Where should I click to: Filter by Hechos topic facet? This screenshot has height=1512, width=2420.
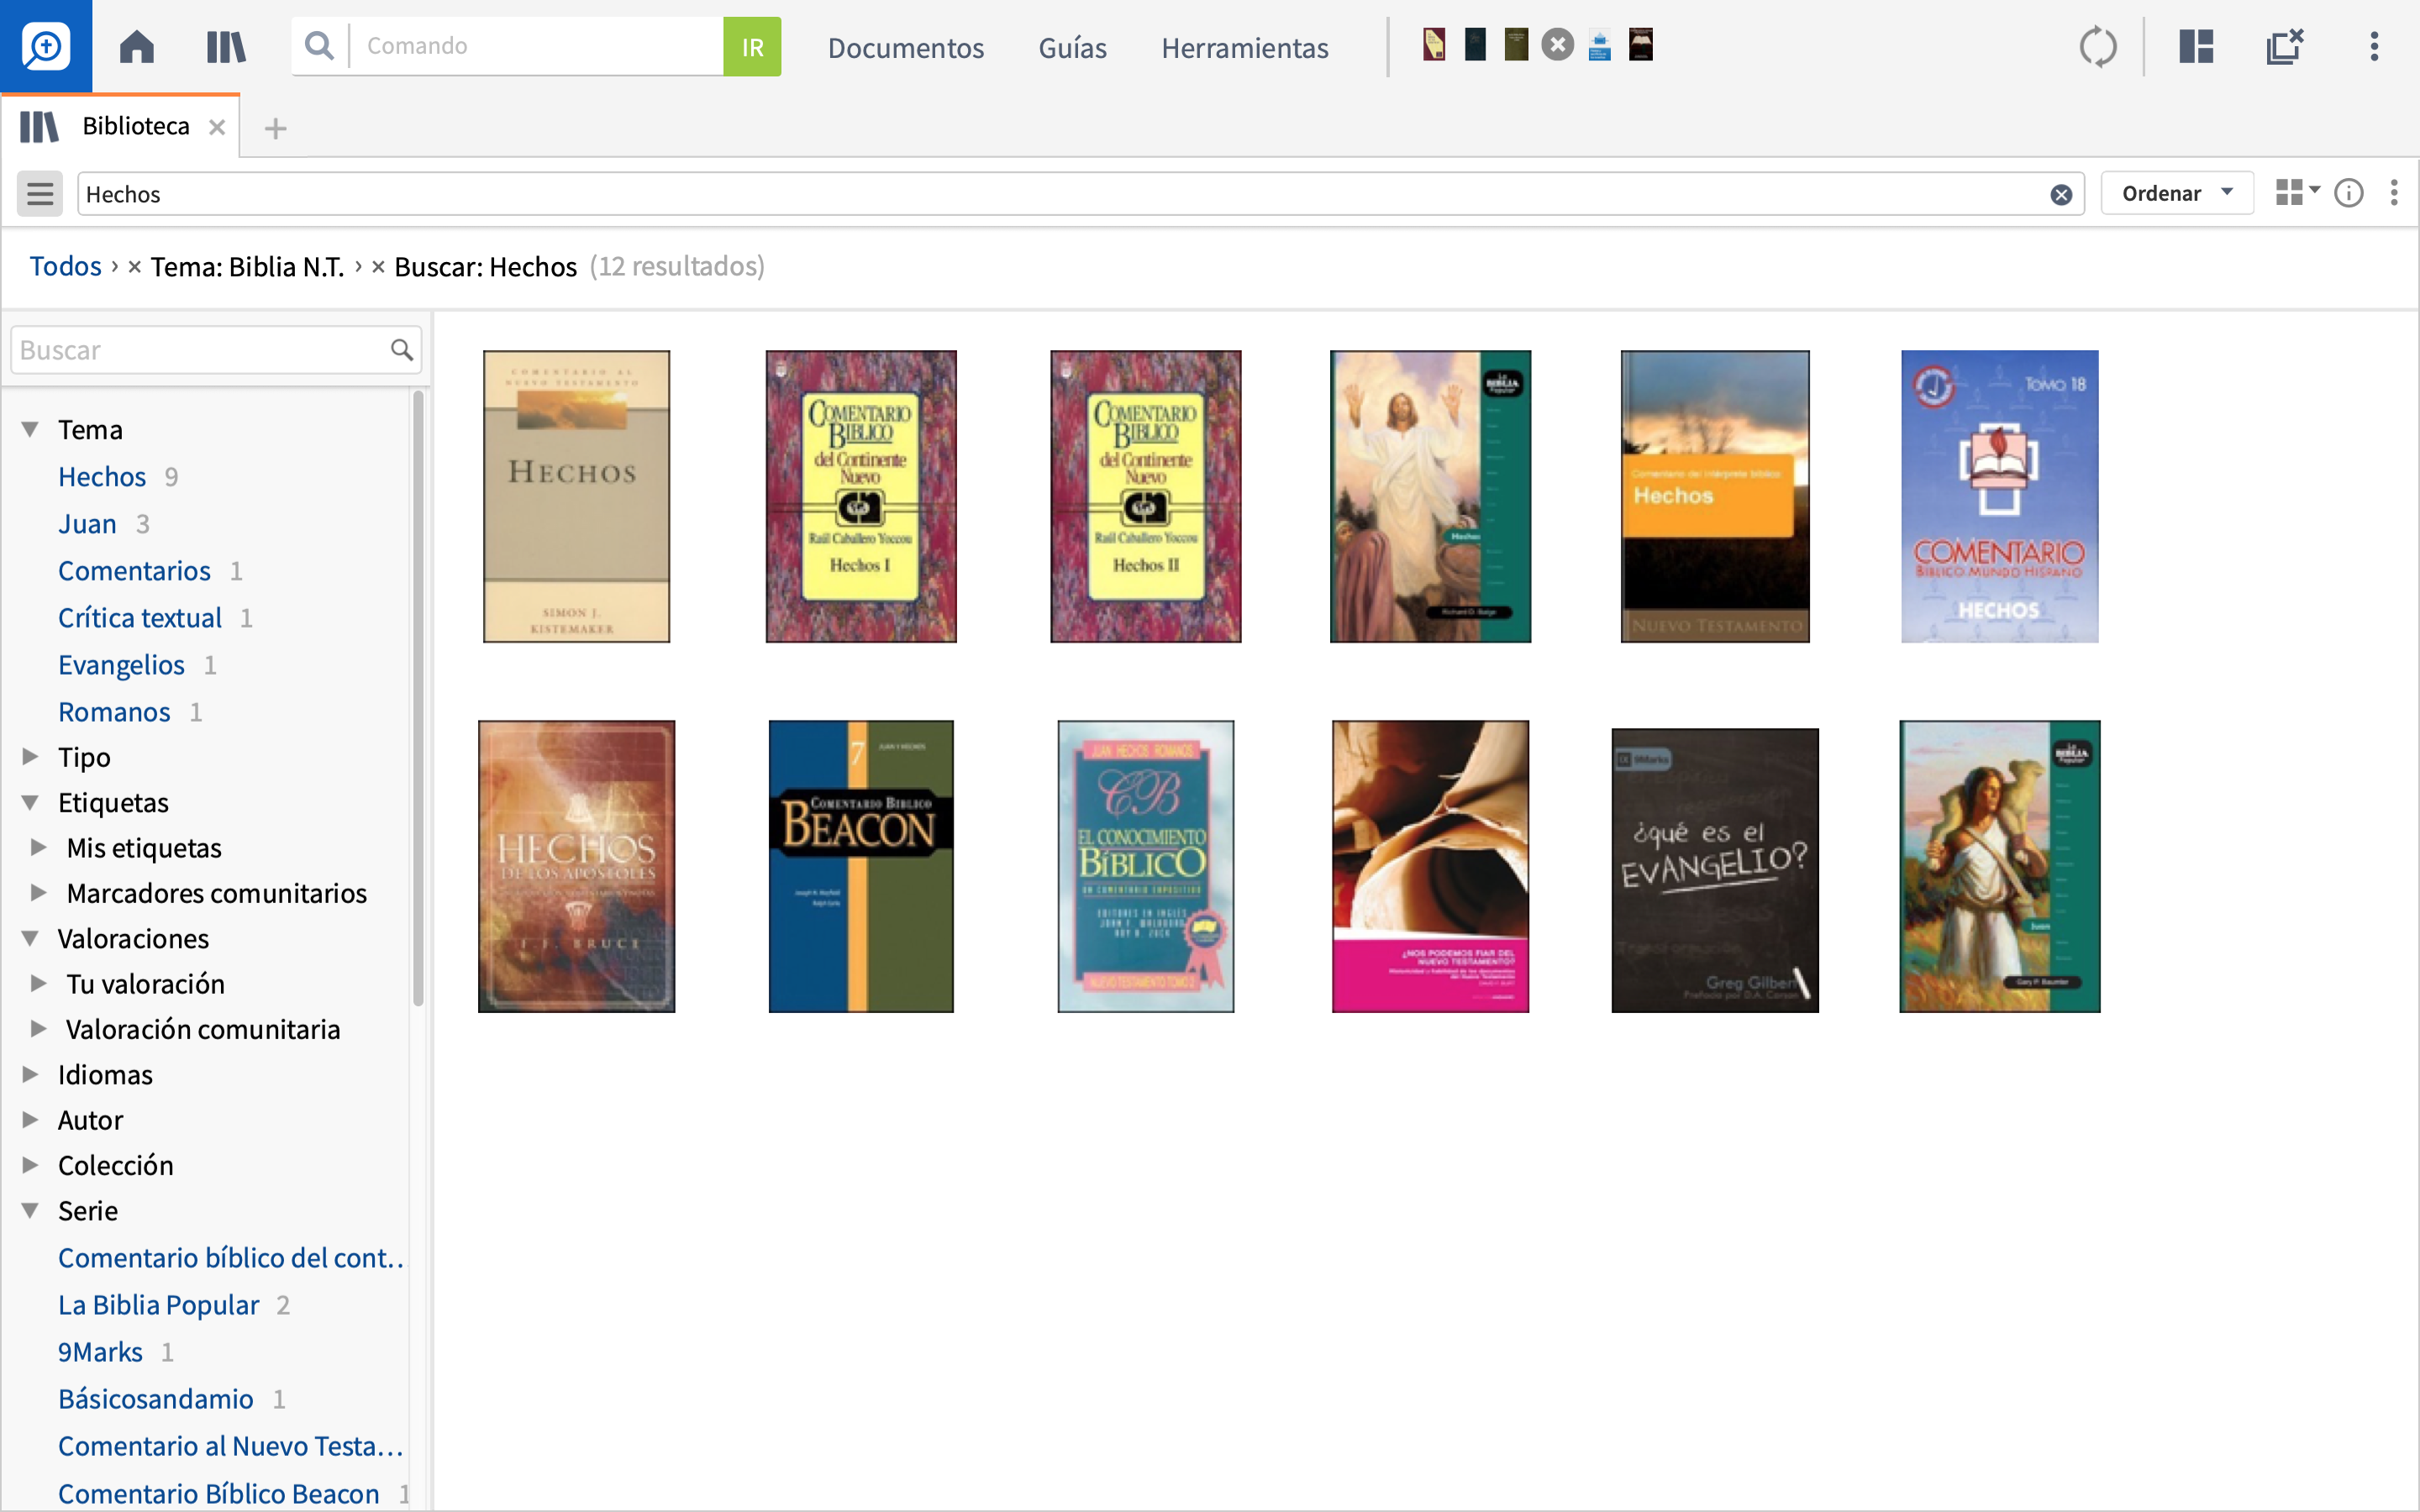(102, 477)
